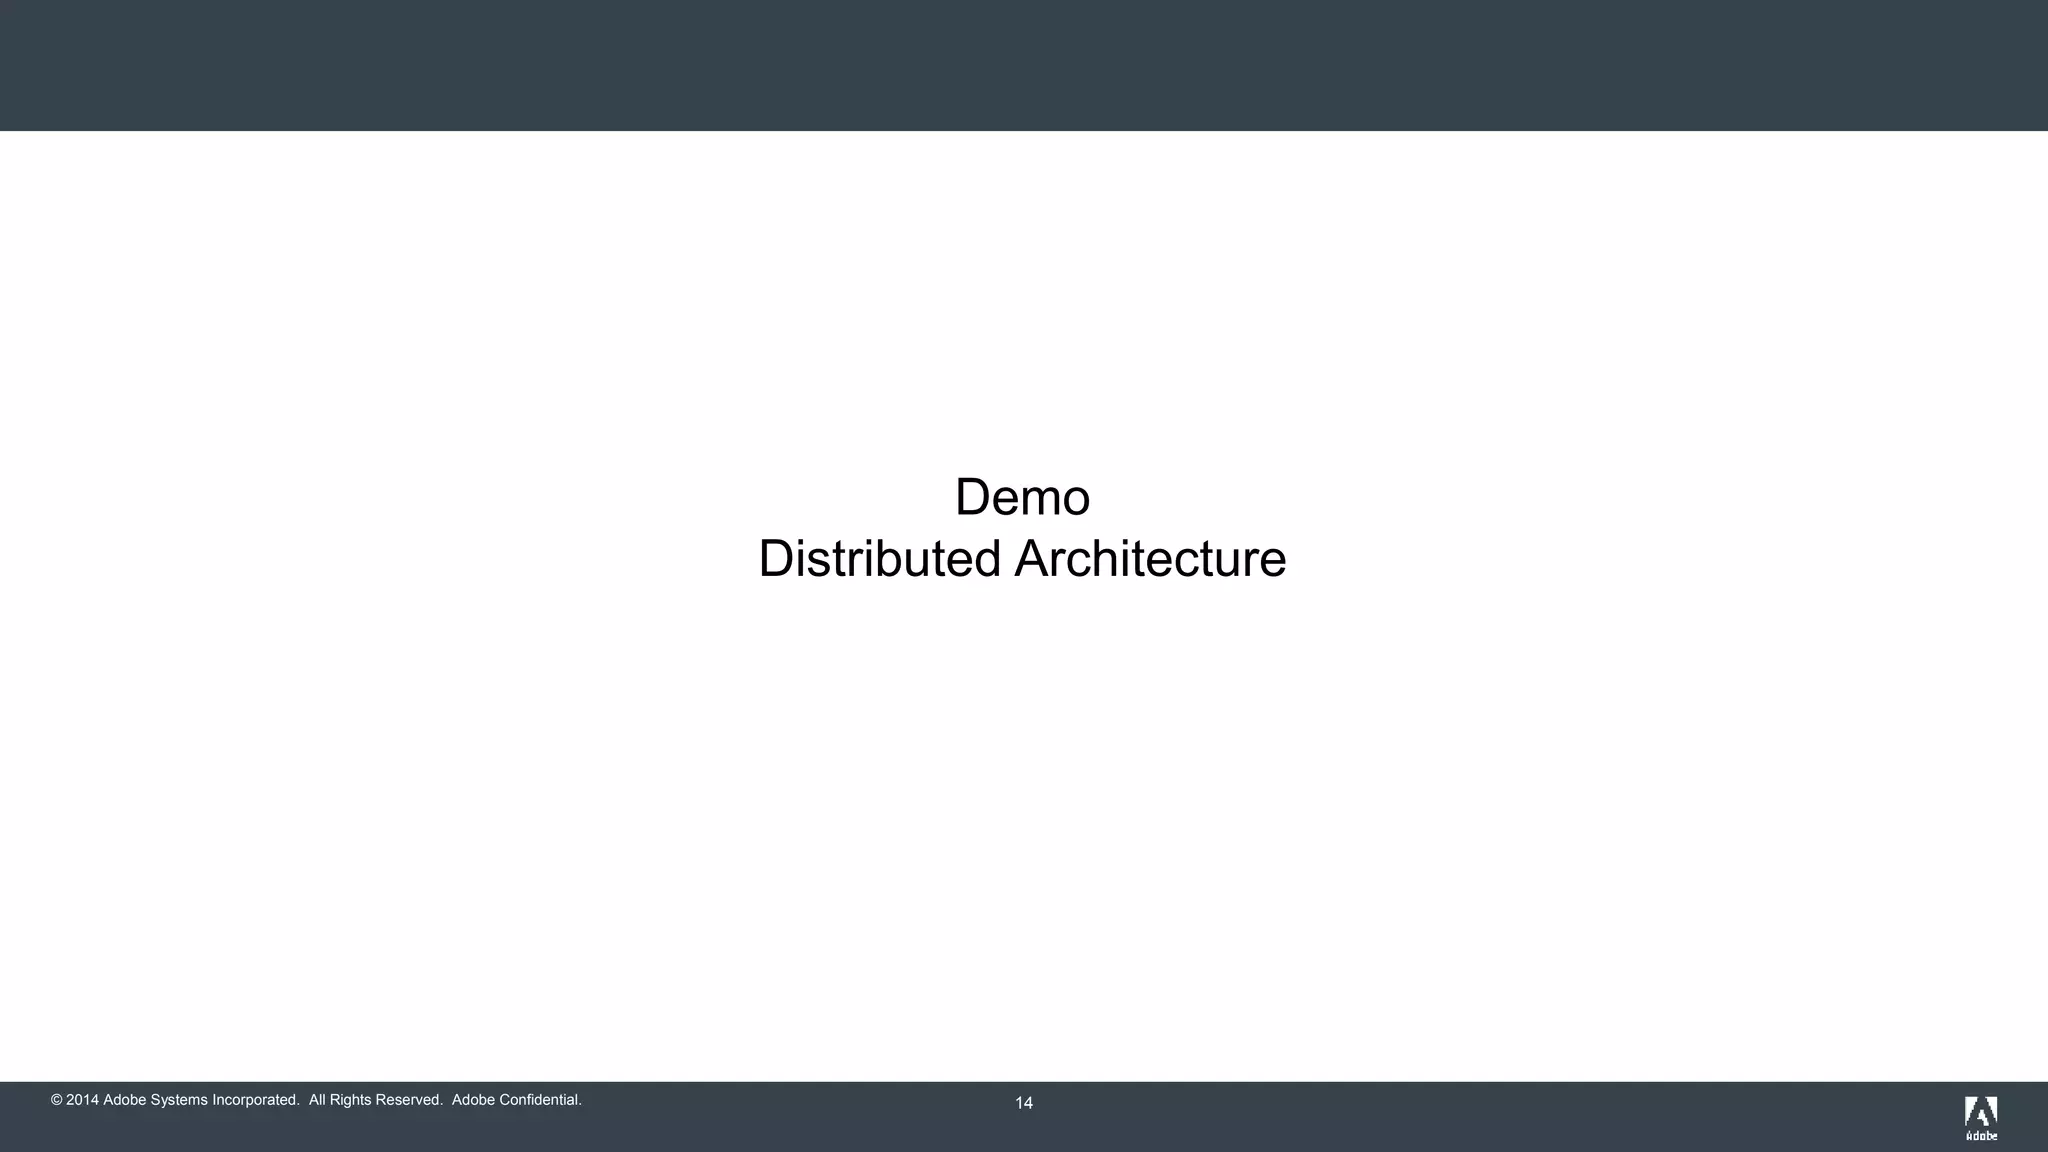Click the slide number 14
The height and width of the screenshot is (1152, 2048).
tap(1024, 1103)
